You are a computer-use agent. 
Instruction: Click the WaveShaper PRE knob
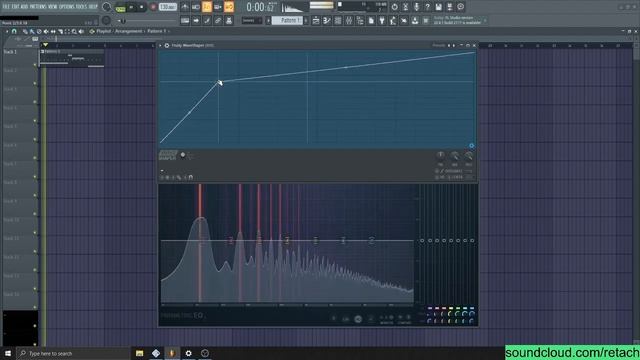point(440,155)
